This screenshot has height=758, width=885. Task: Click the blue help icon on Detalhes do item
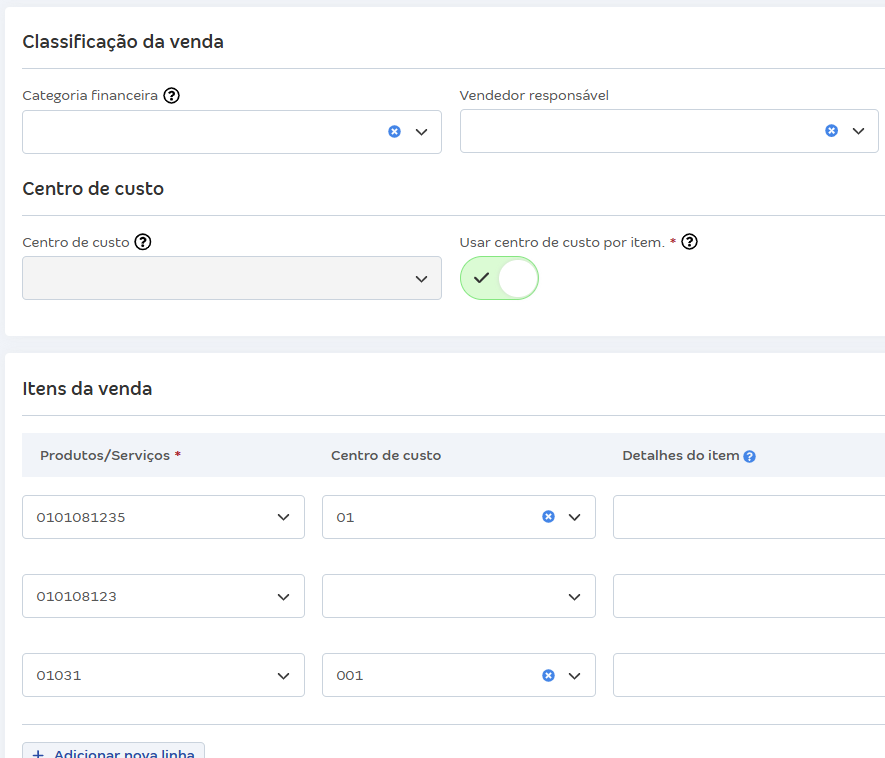click(x=747, y=454)
